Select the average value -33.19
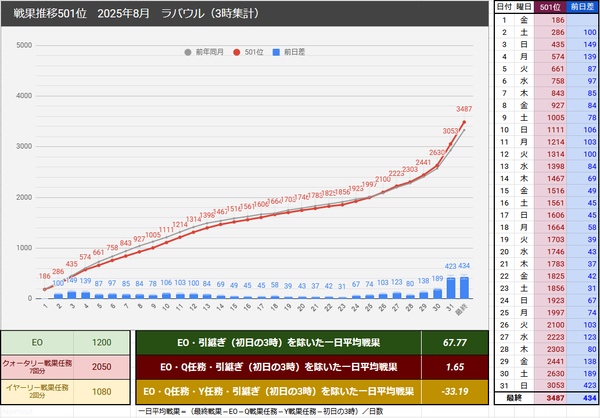This screenshot has width=600, height=418. 455,392
